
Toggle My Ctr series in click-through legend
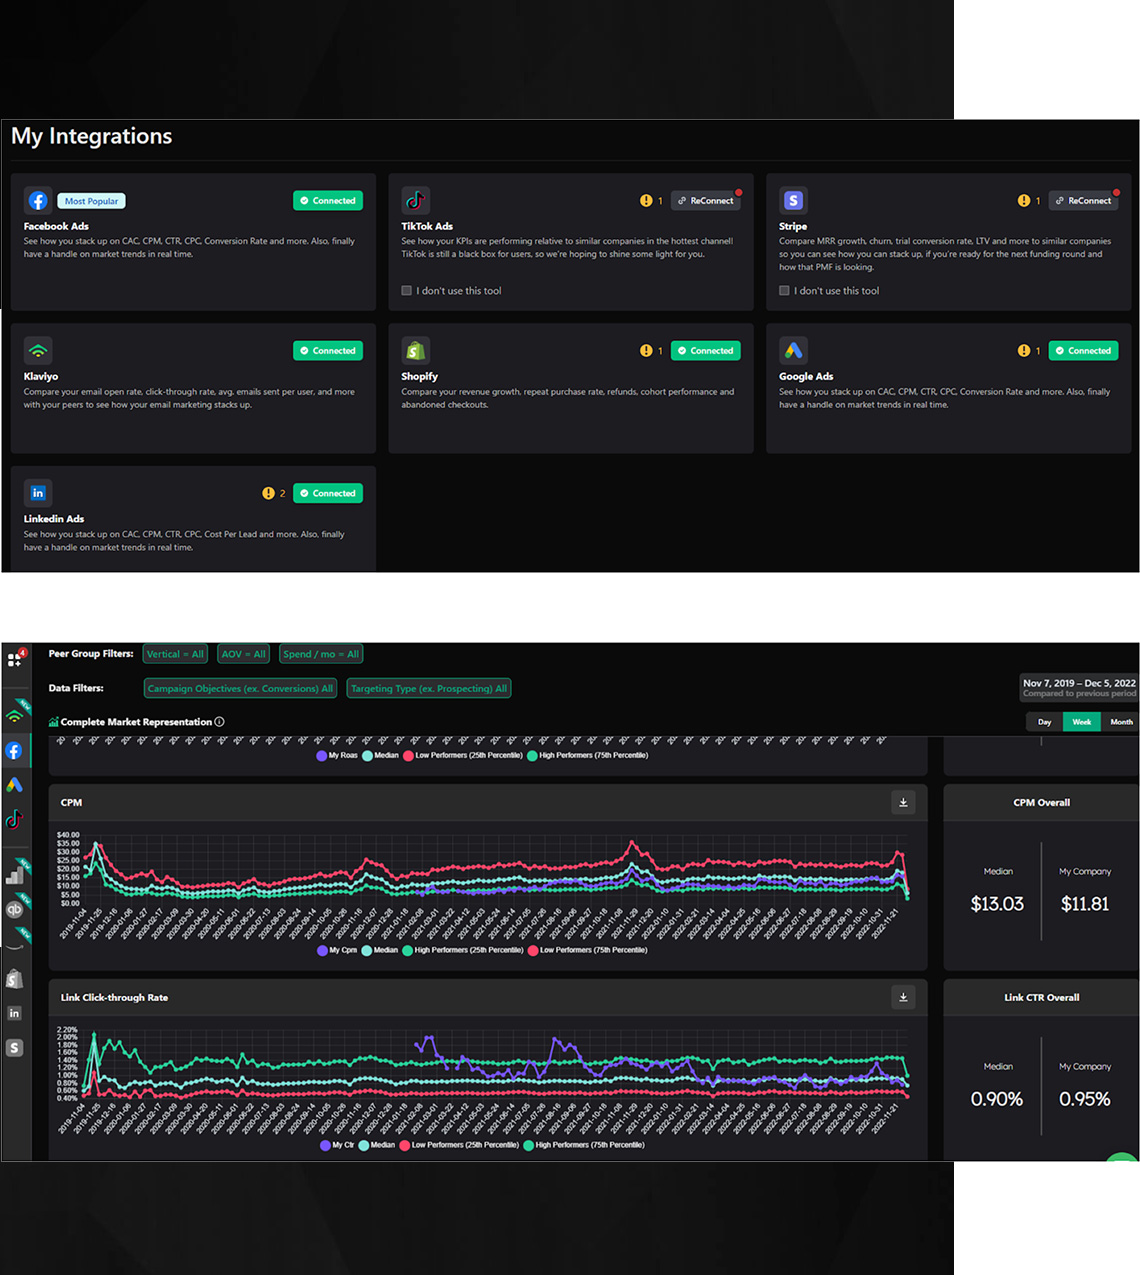[337, 1145]
